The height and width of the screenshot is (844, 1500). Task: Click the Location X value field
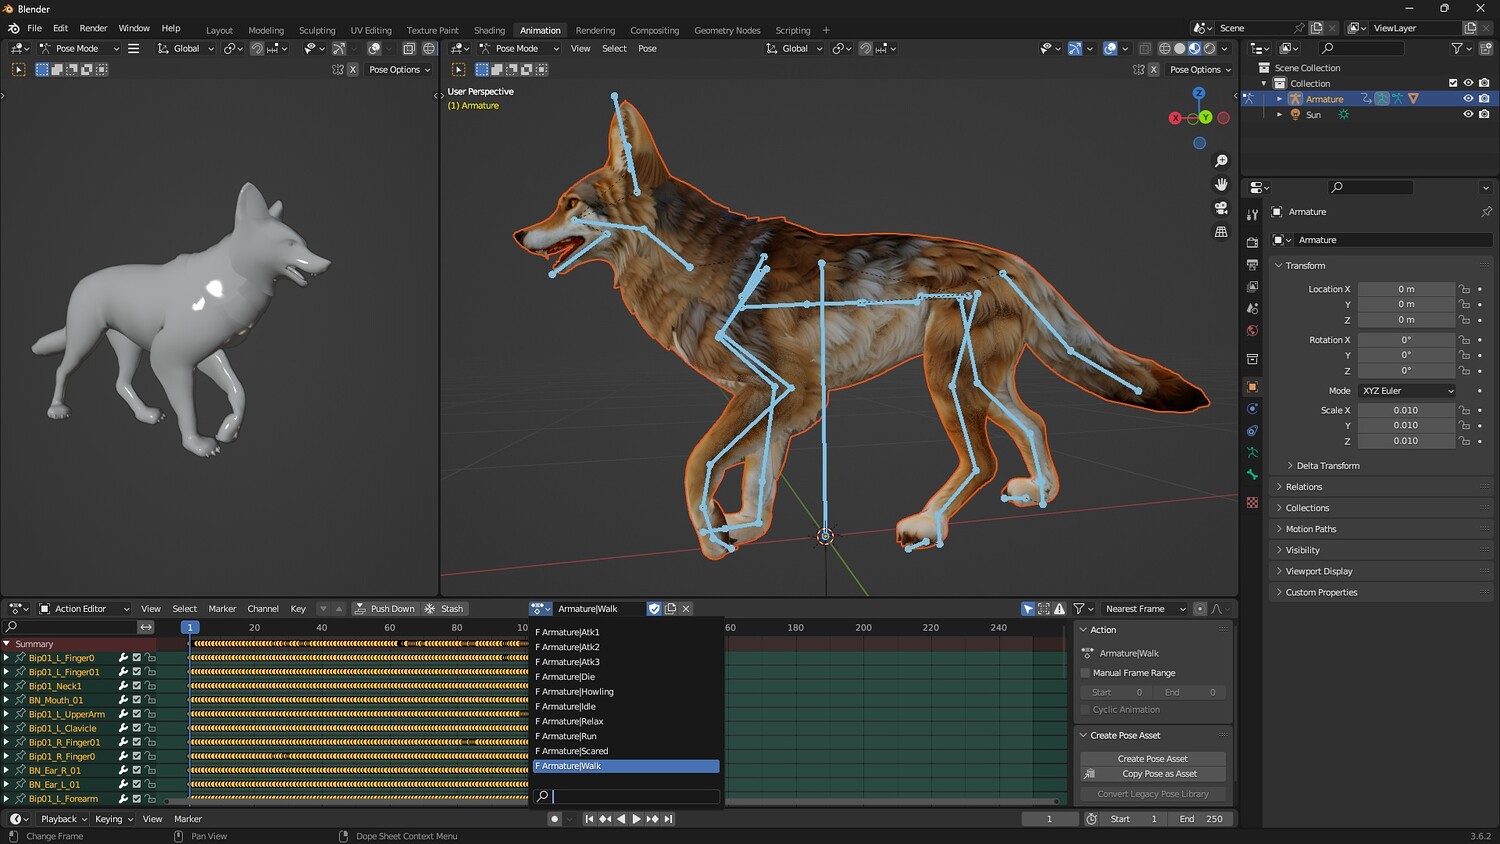[1405, 289]
